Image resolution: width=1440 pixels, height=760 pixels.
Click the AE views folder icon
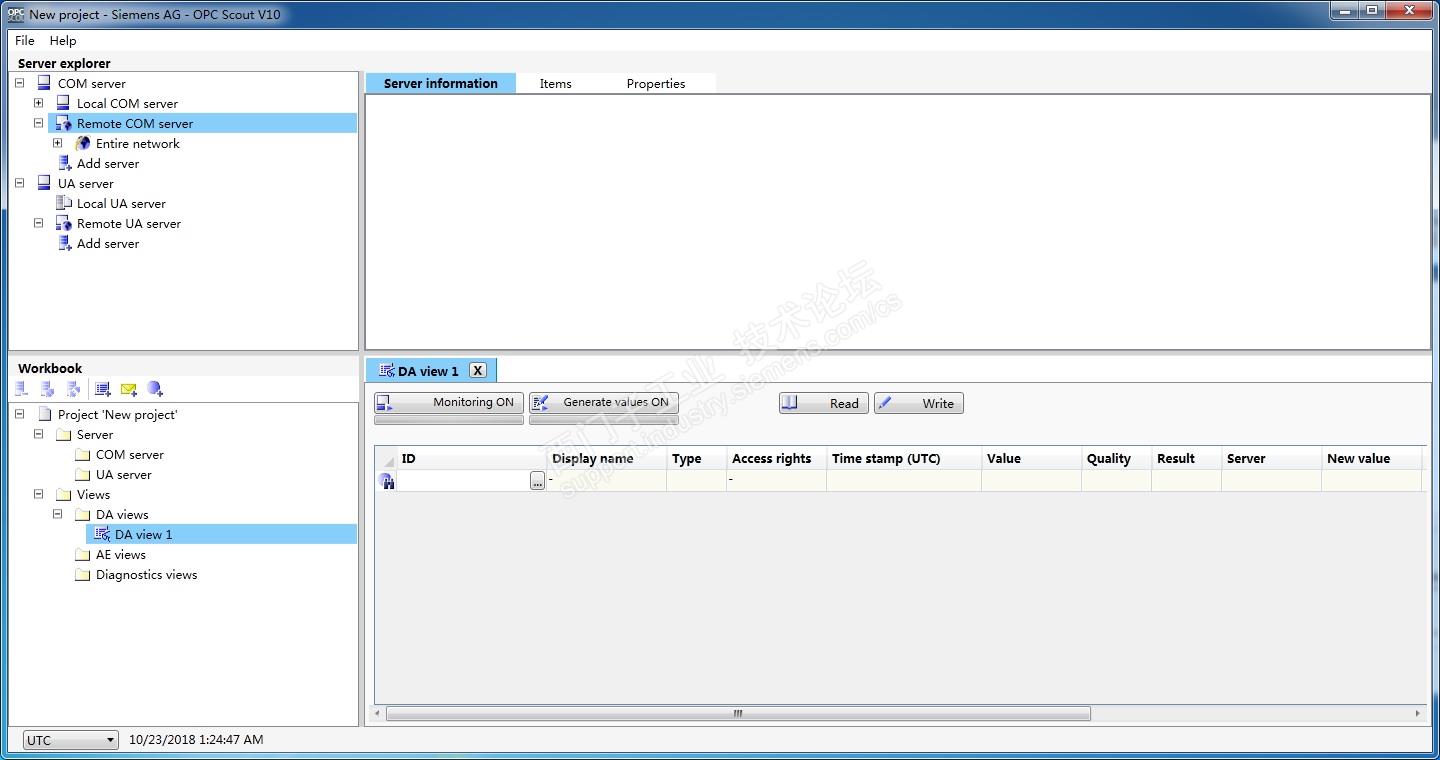click(82, 554)
